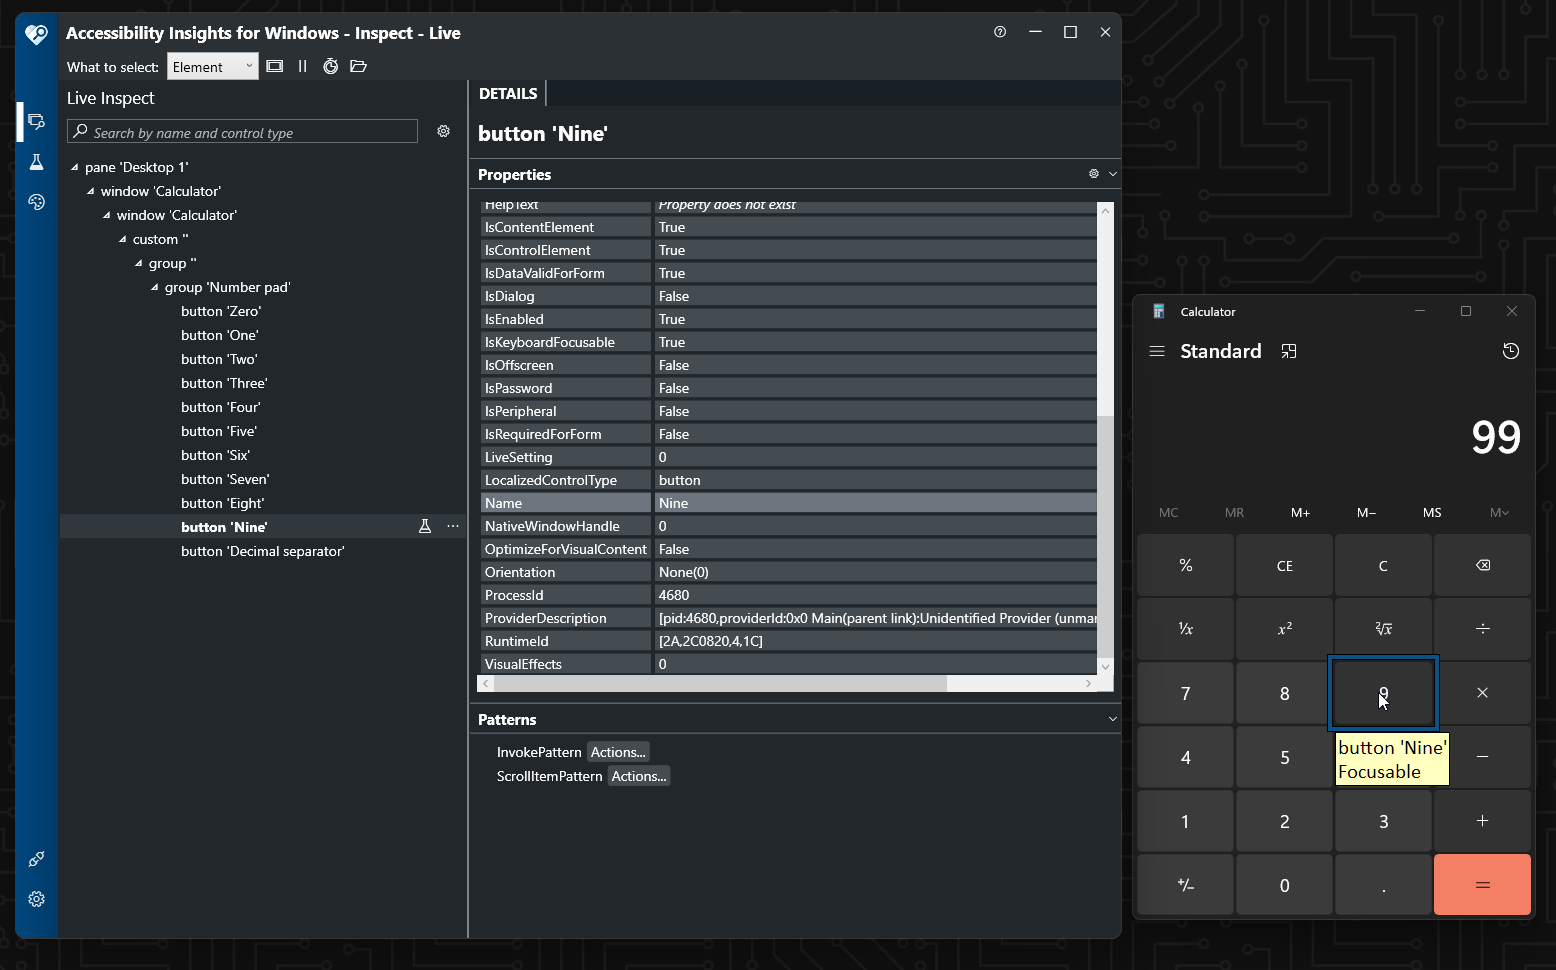Pause live inspection with the pause button
The height and width of the screenshot is (970, 1556).
(x=302, y=67)
